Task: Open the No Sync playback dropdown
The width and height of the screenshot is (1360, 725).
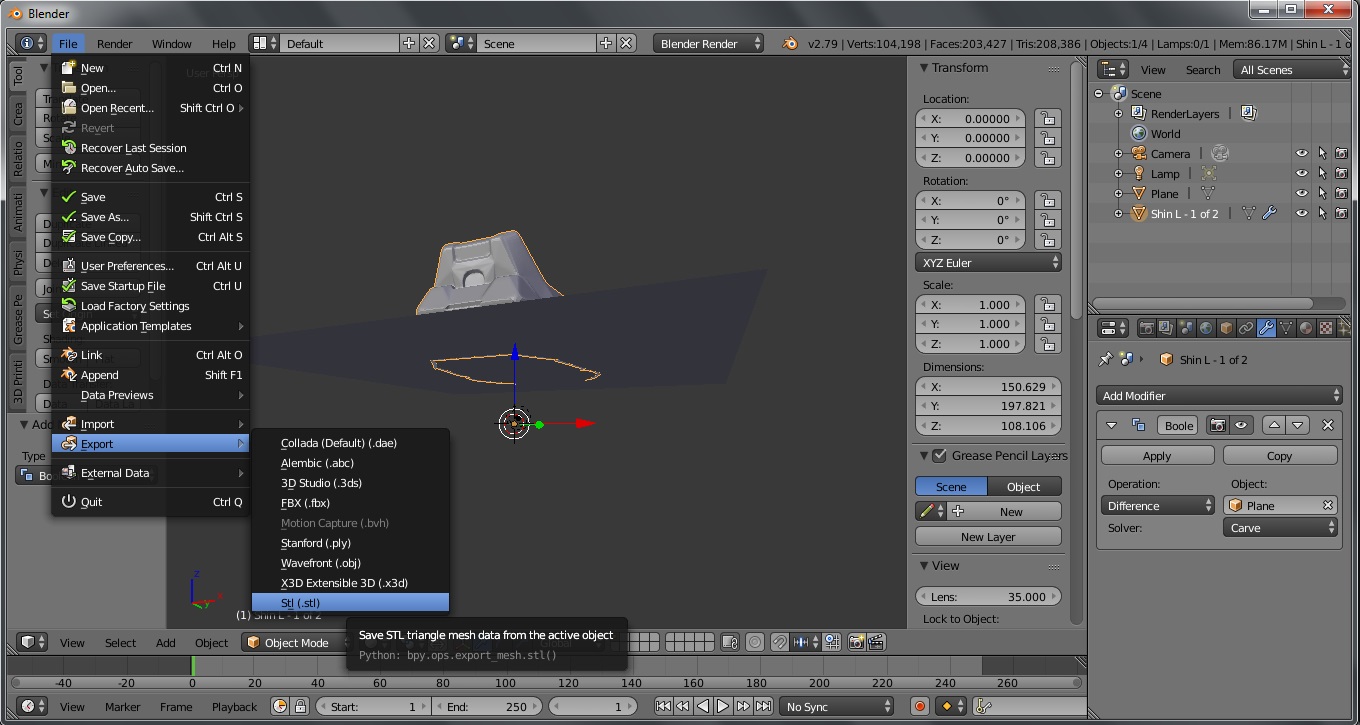Action: [836, 706]
